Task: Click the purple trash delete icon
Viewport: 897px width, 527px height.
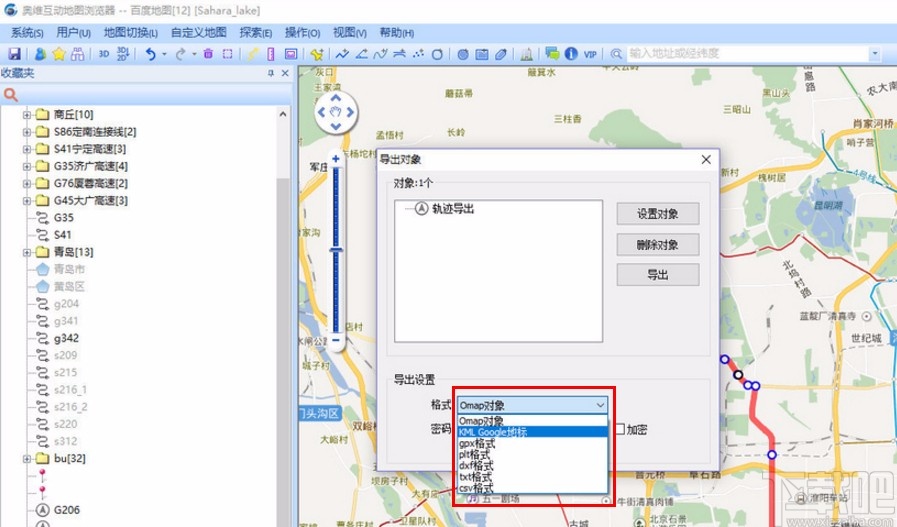Action: 208,54
